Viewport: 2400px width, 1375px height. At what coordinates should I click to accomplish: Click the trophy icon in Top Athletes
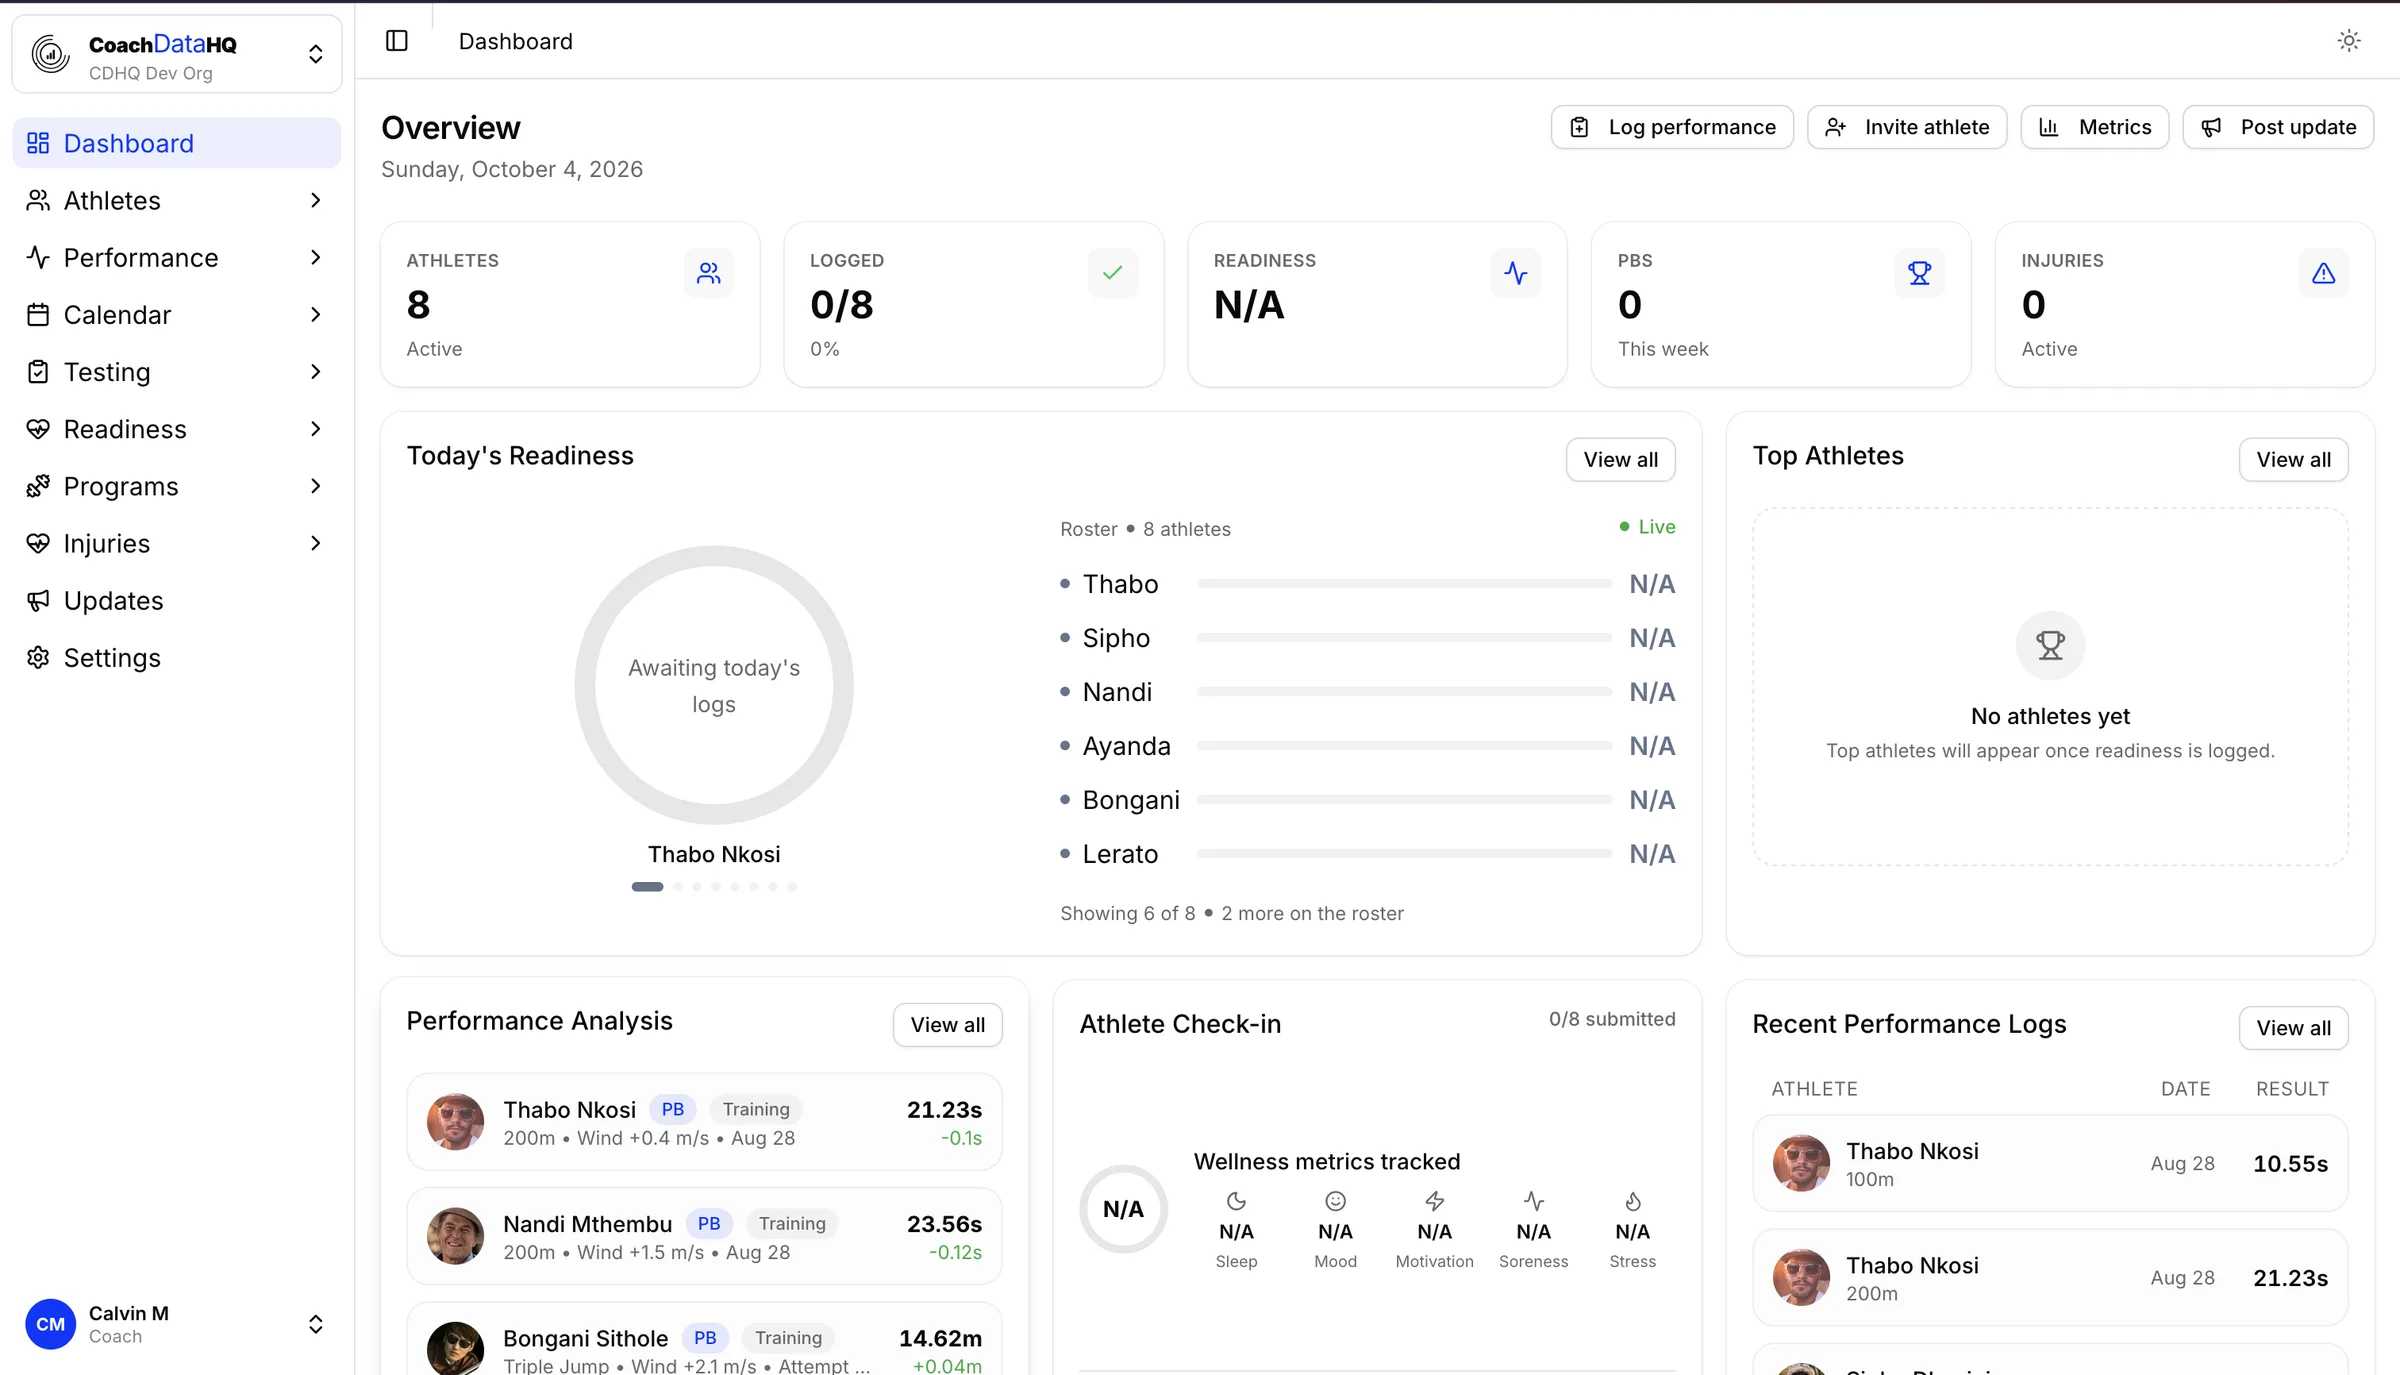point(2050,645)
